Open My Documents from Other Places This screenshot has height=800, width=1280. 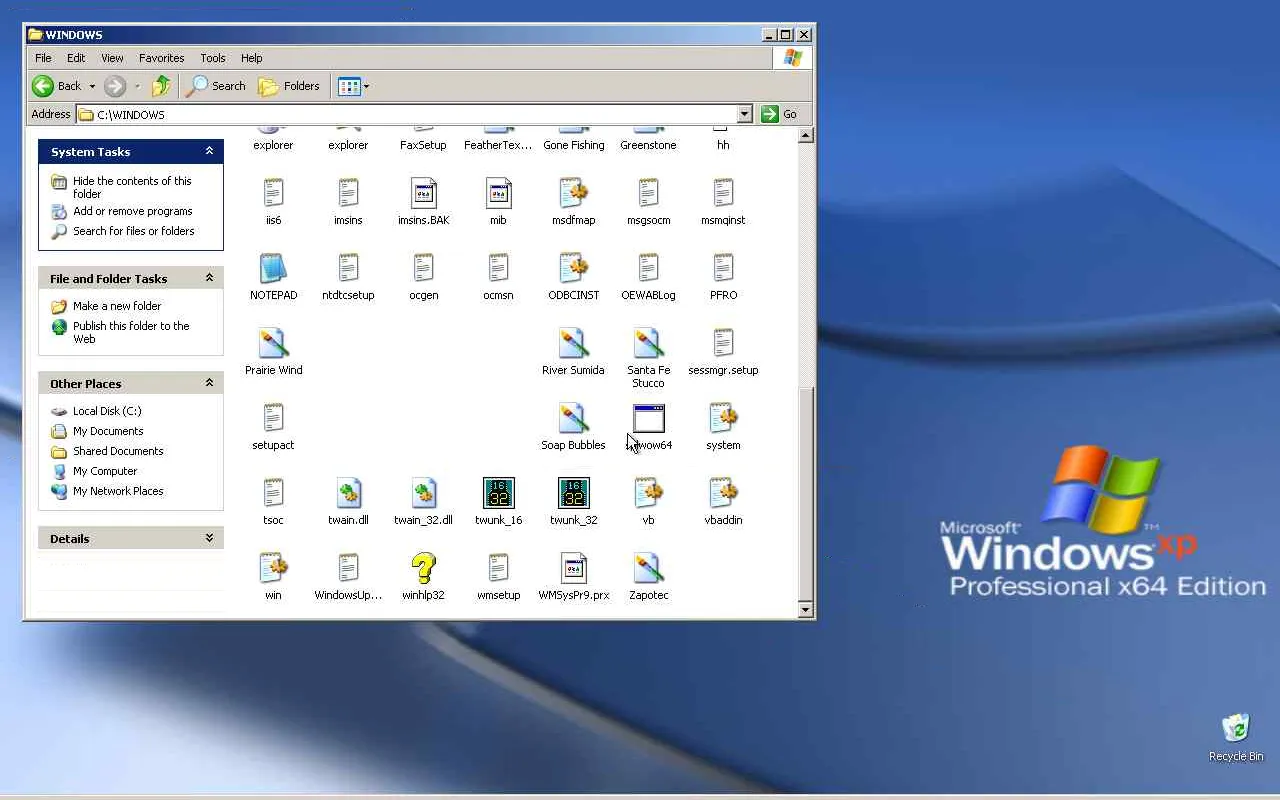108,431
